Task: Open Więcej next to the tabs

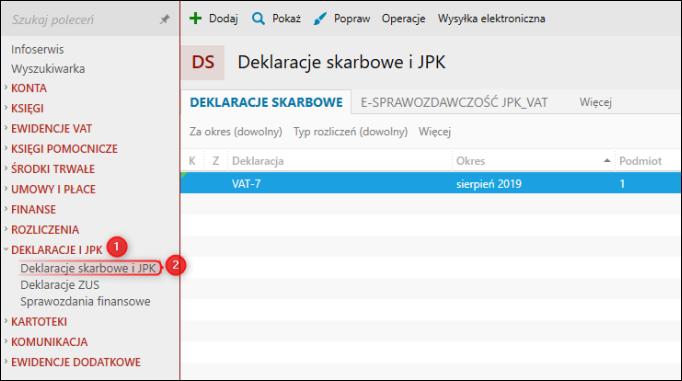Action: [595, 102]
